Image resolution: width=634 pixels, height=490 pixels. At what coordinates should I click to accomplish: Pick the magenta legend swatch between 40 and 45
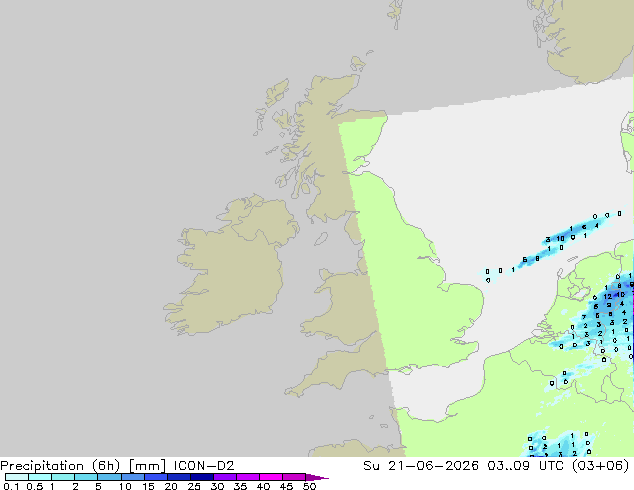(271, 477)
